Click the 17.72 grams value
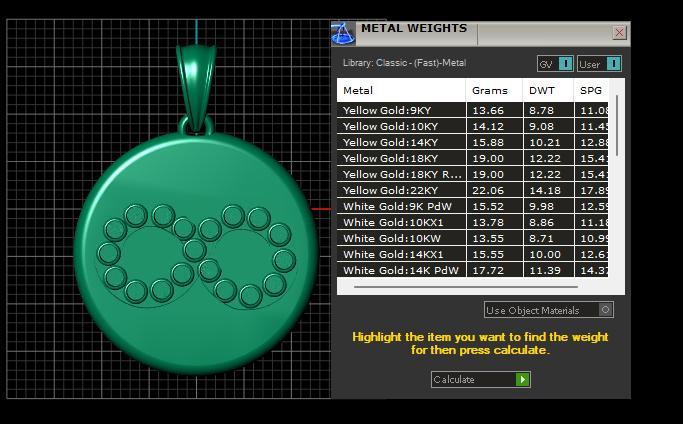683x424 pixels. point(488,271)
